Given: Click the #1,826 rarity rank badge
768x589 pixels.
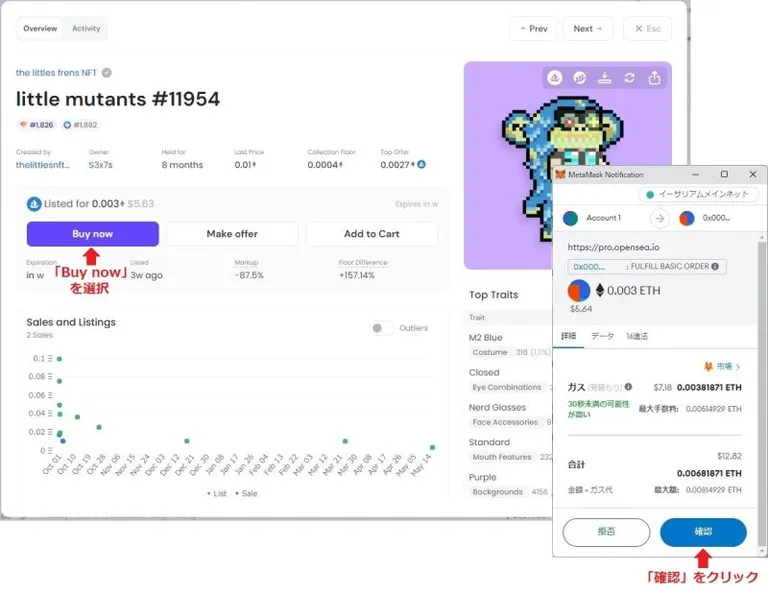Looking at the screenshot, I should coord(37,125).
